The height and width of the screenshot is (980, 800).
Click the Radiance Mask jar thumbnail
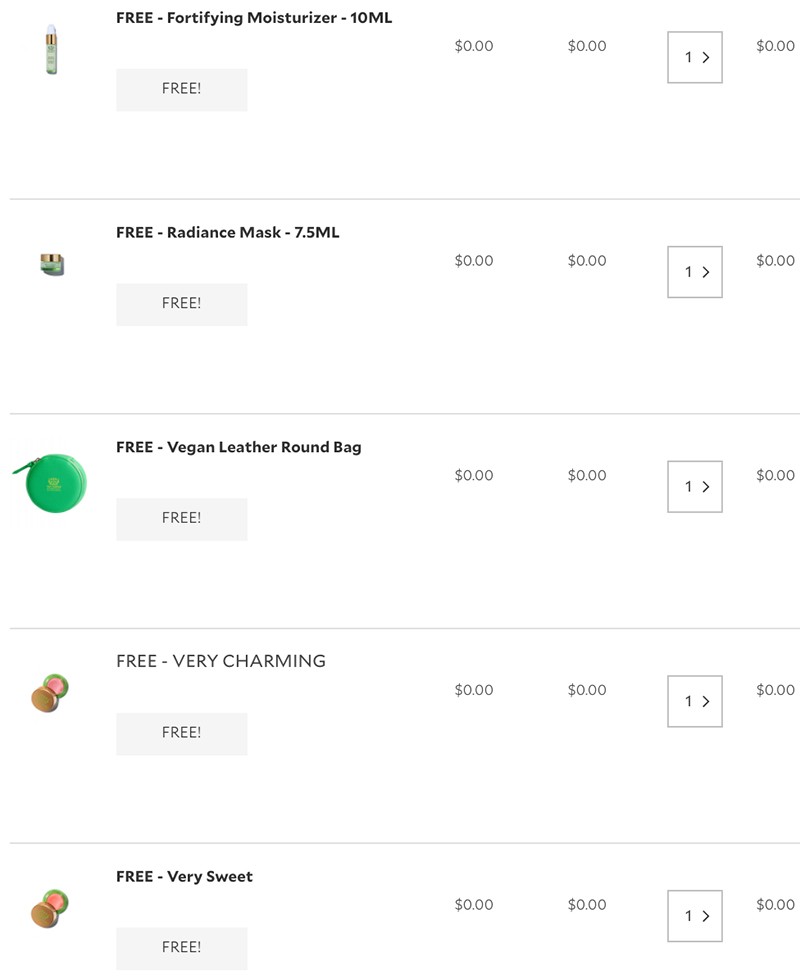tap(52, 265)
